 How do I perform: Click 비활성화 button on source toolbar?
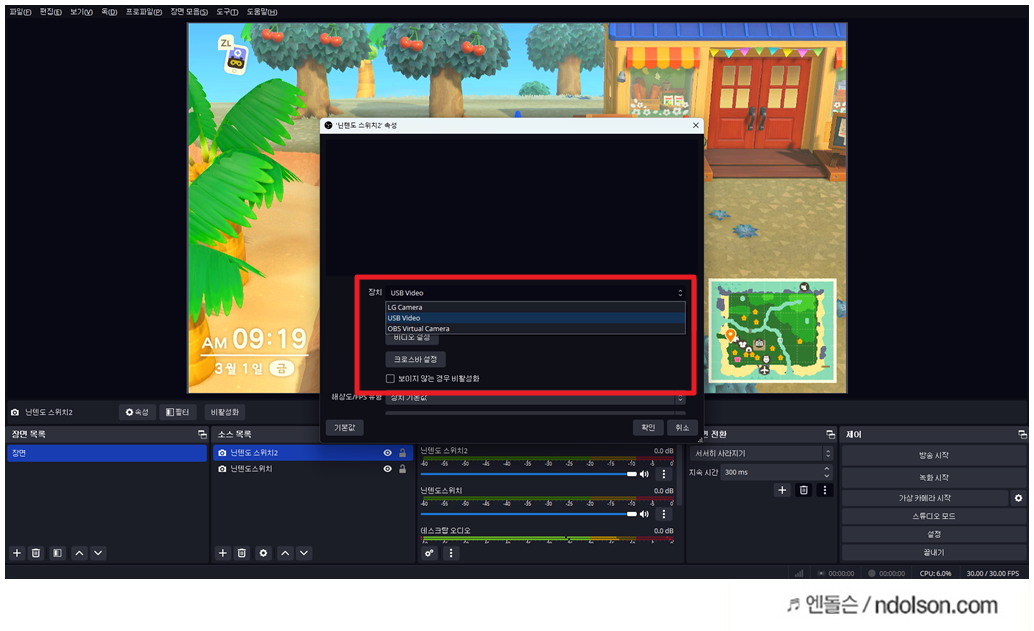[x=225, y=412]
